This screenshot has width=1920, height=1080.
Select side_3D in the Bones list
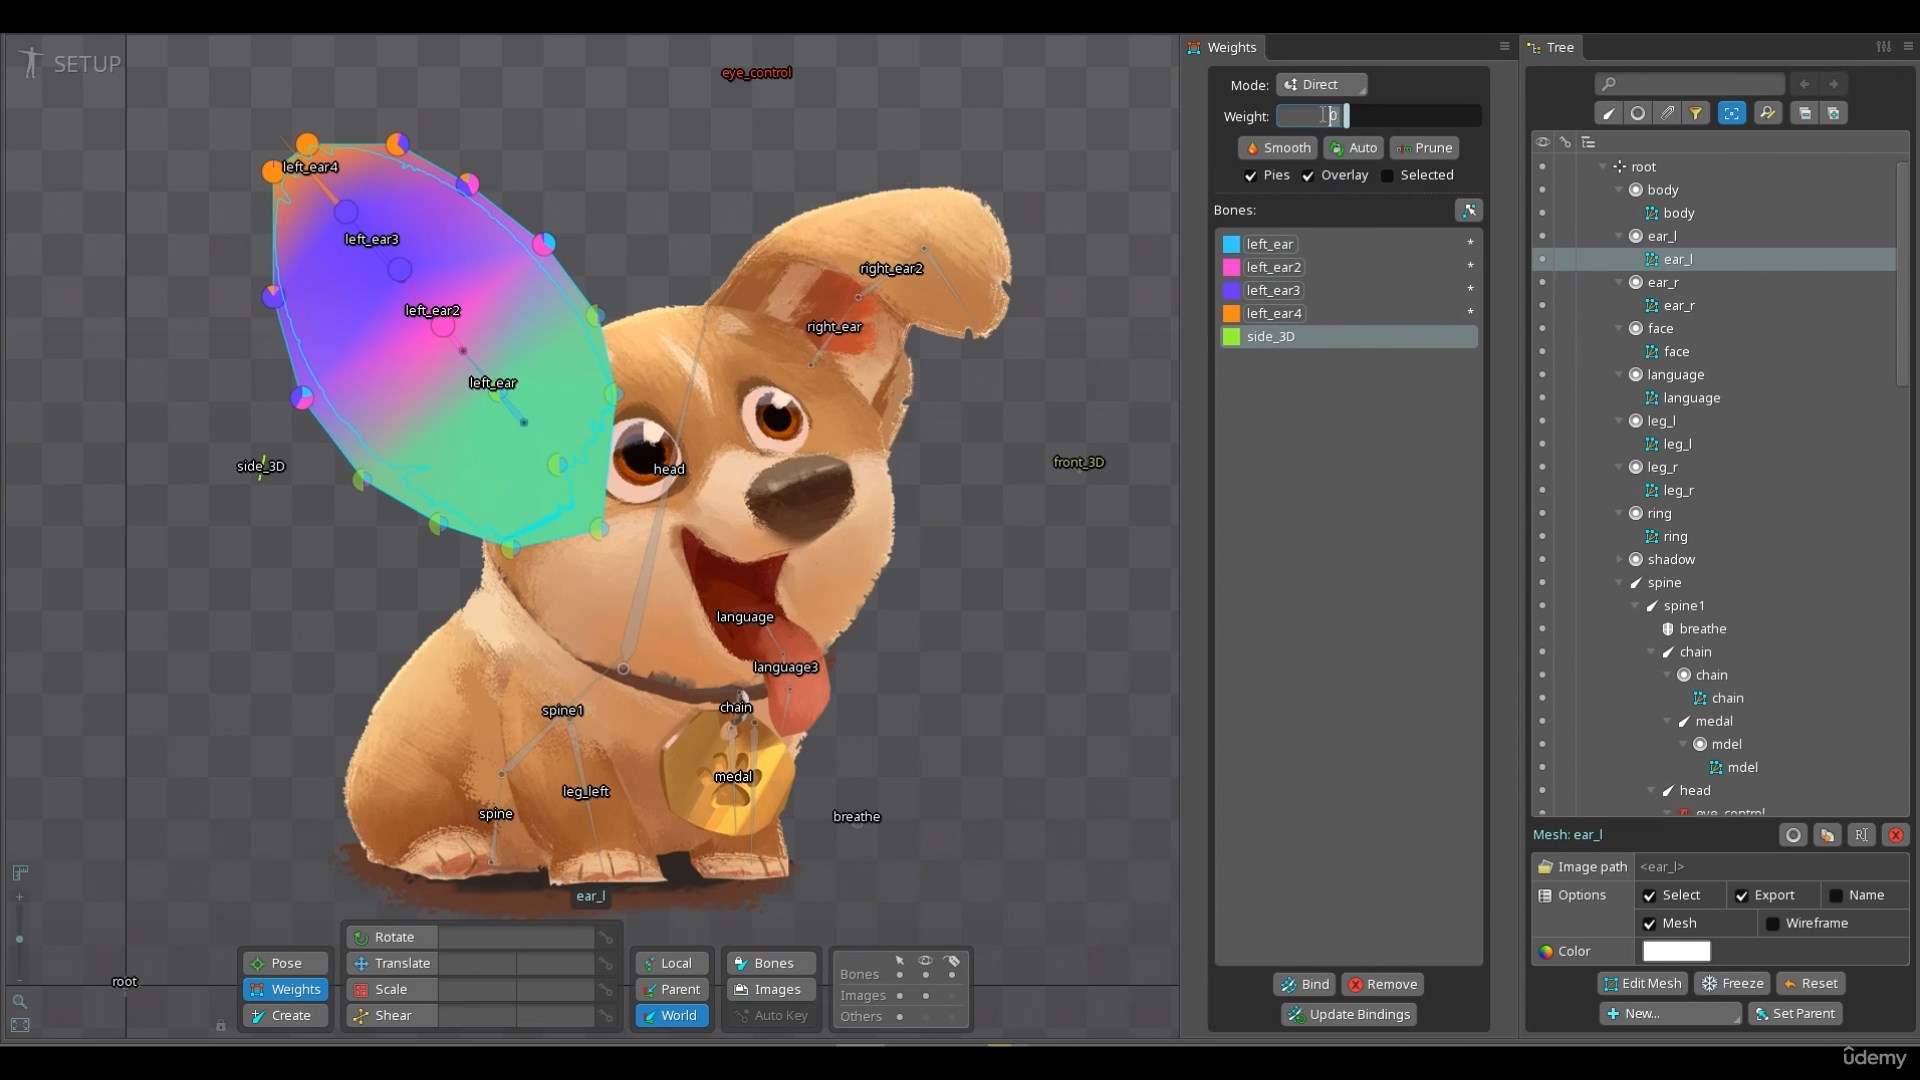point(1348,337)
